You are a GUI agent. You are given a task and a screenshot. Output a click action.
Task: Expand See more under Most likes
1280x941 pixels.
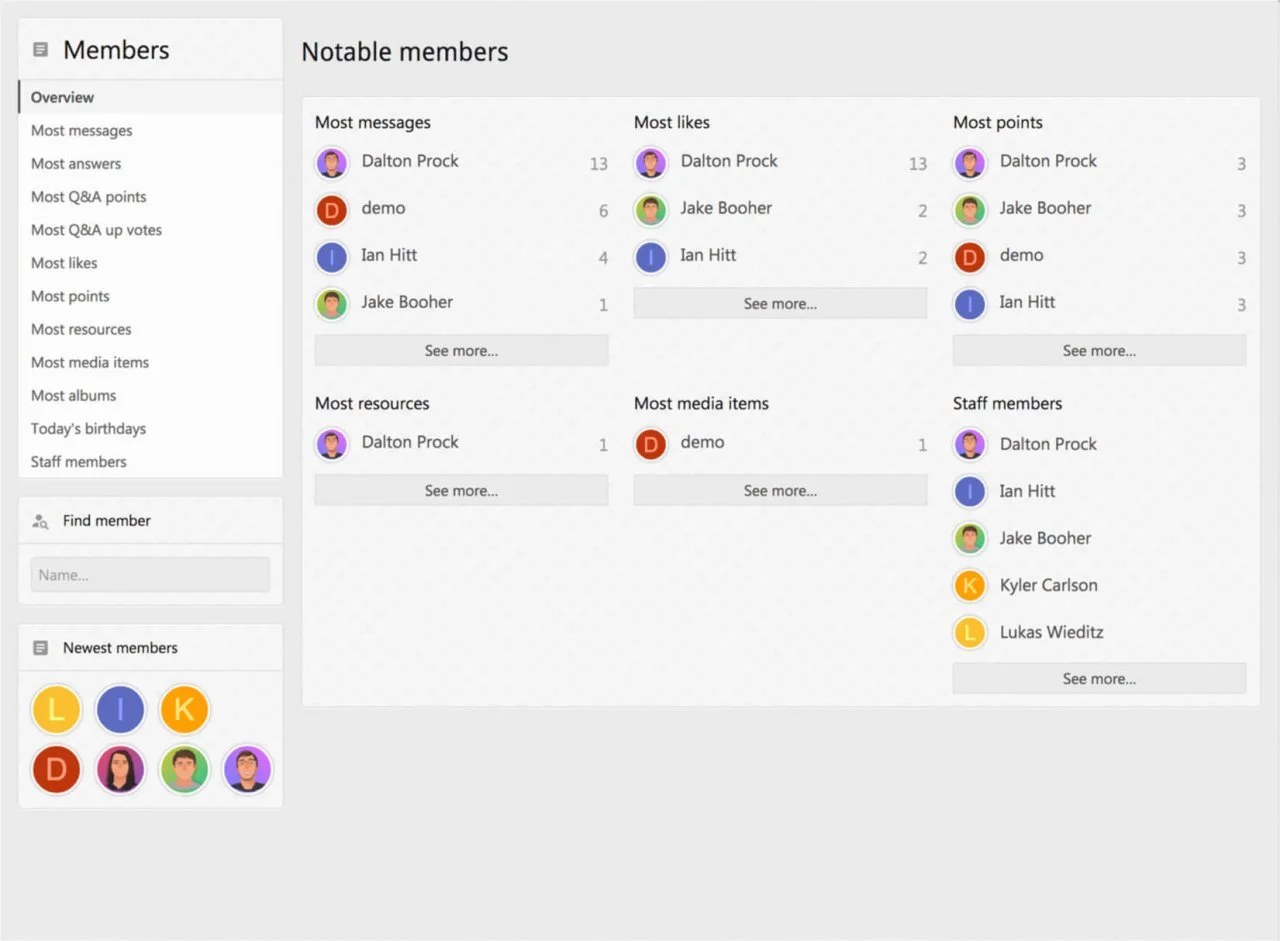tap(780, 304)
